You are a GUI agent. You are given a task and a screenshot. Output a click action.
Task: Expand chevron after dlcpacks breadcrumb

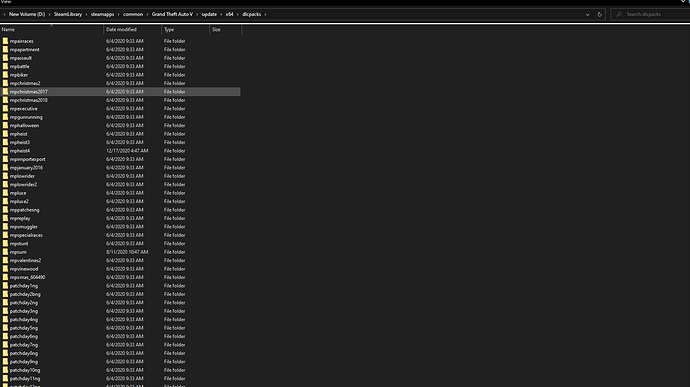click(265, 15)
